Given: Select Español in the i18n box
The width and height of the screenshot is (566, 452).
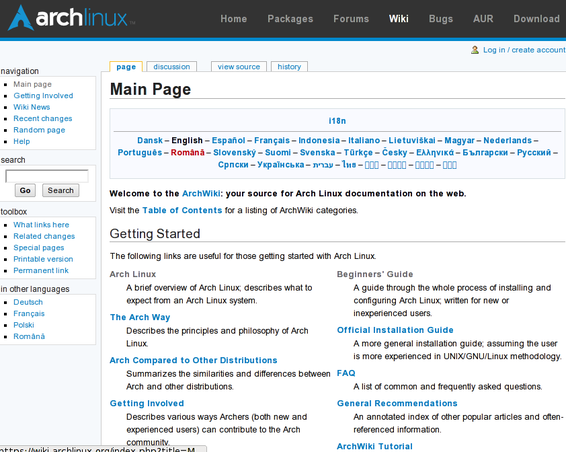Looking at the screenshot, I should coord(228,140).
